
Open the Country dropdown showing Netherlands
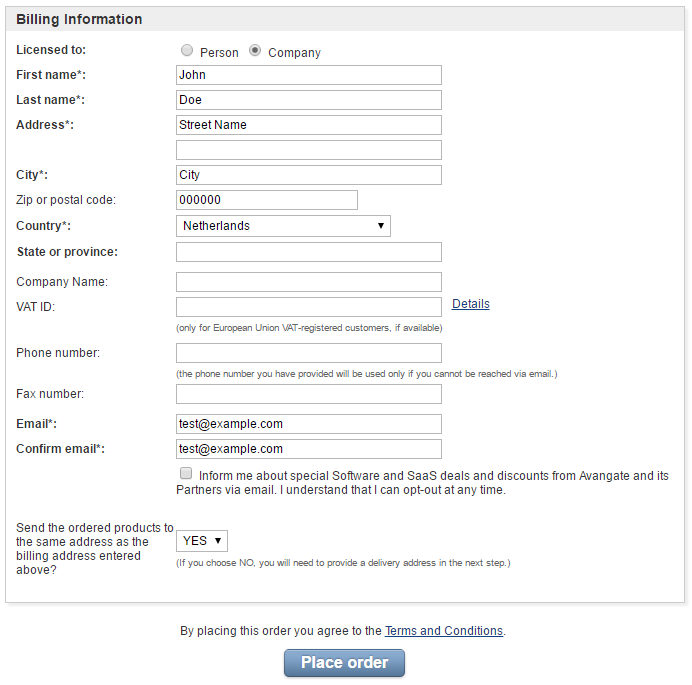coord(283,226)
